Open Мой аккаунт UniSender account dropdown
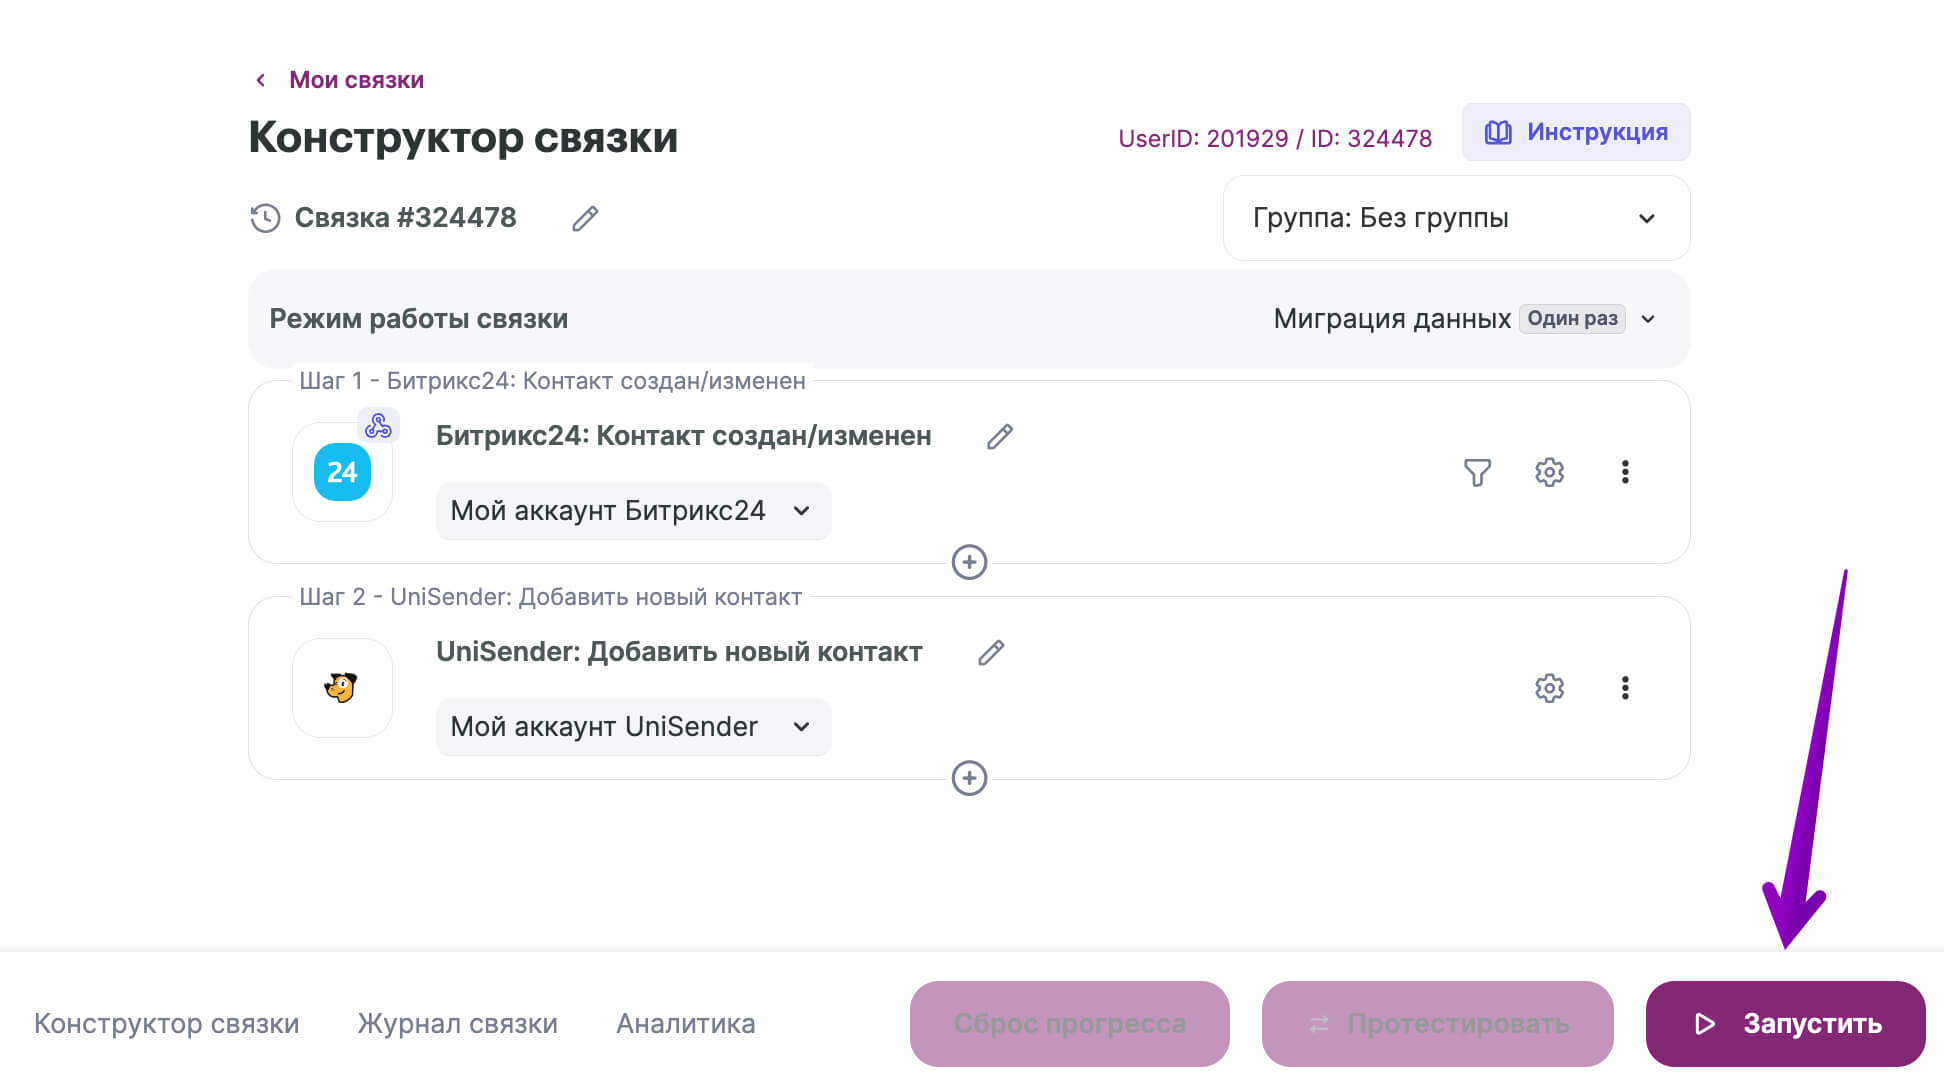 pyautogui.click(x=633, y=727)
